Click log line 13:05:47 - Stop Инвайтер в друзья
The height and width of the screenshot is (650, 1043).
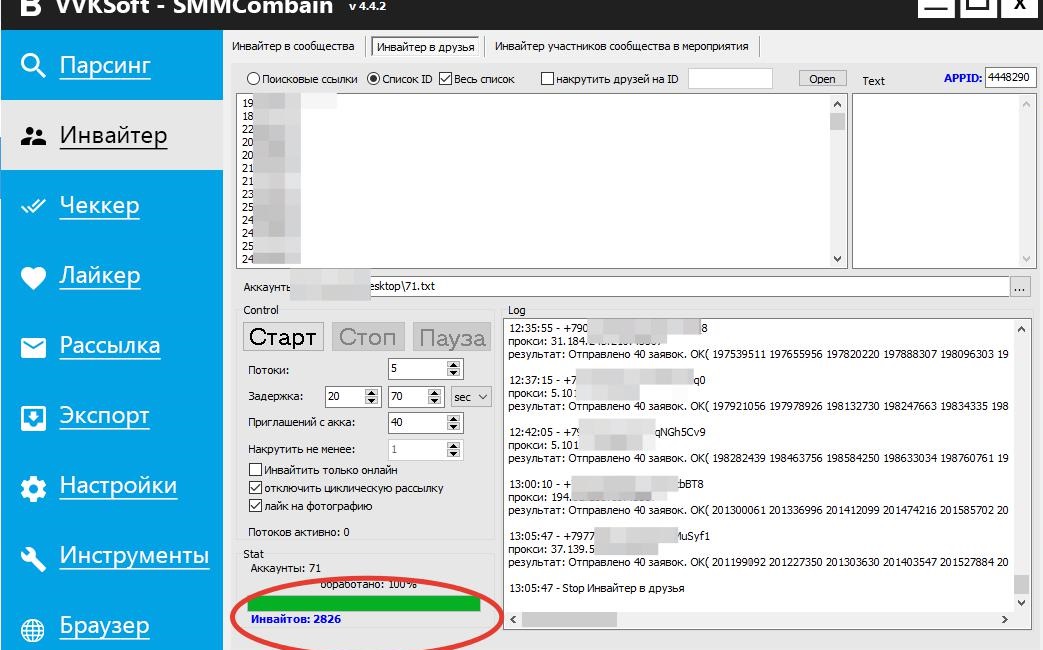[x=597, y=588]
